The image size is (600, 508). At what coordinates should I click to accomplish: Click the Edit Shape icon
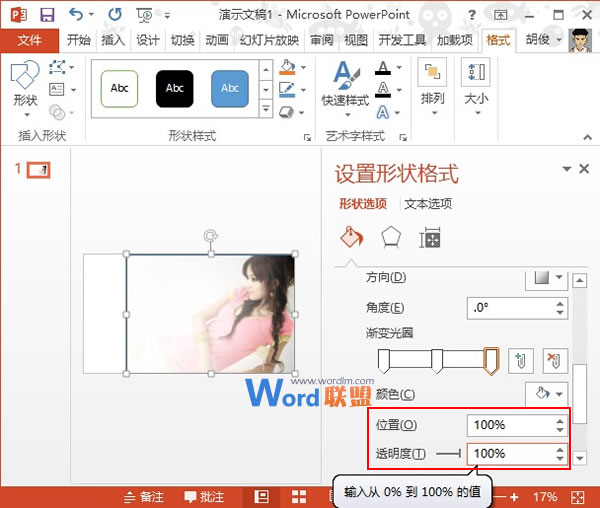tap(57, 67)
